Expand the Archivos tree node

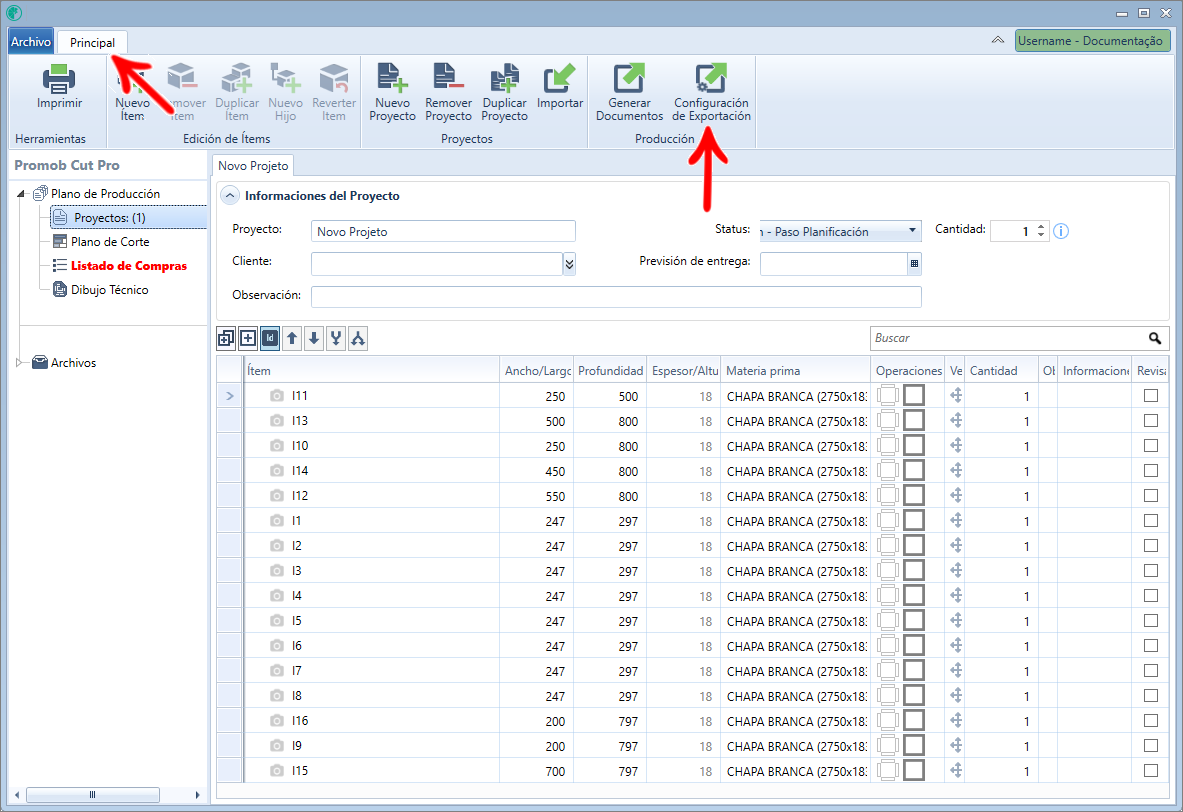[19, 362]
